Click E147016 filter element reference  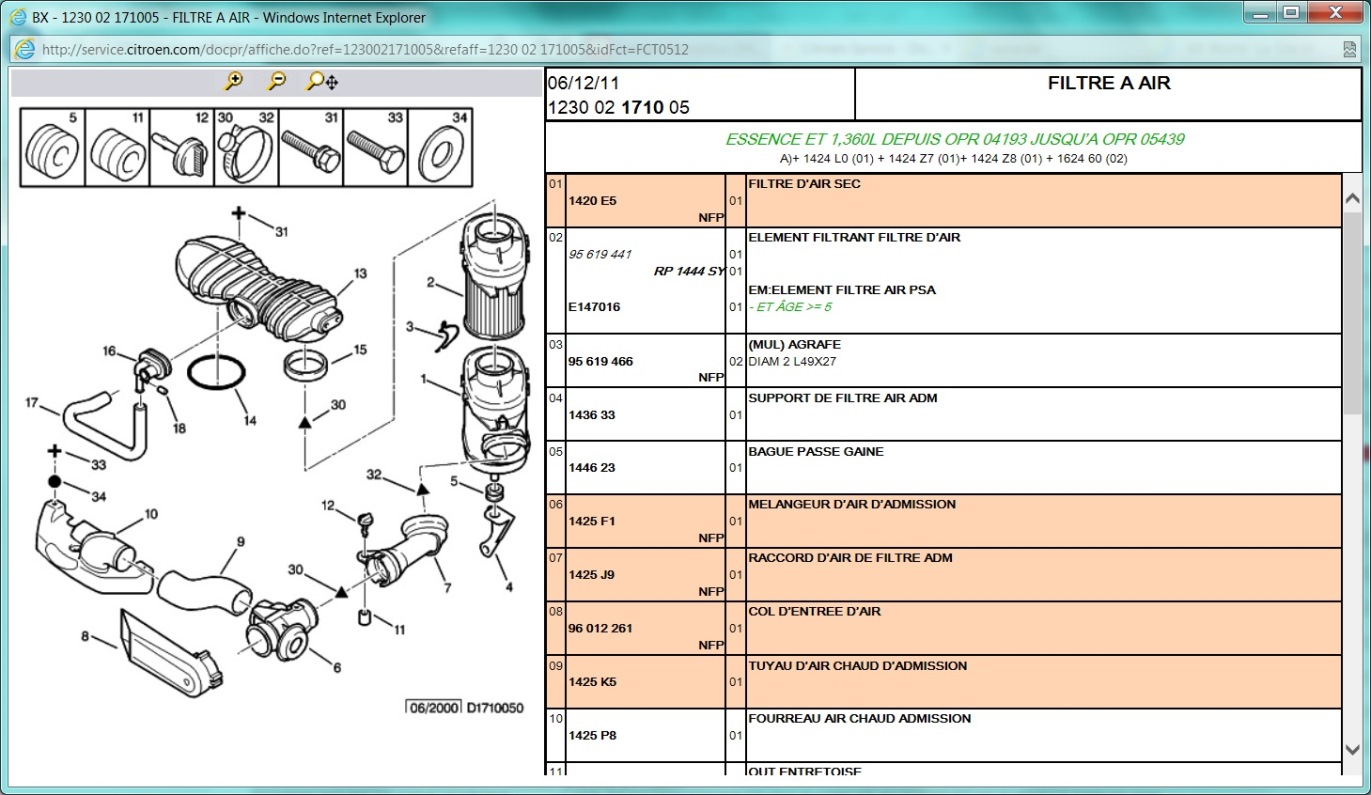[x=594, y=307]
